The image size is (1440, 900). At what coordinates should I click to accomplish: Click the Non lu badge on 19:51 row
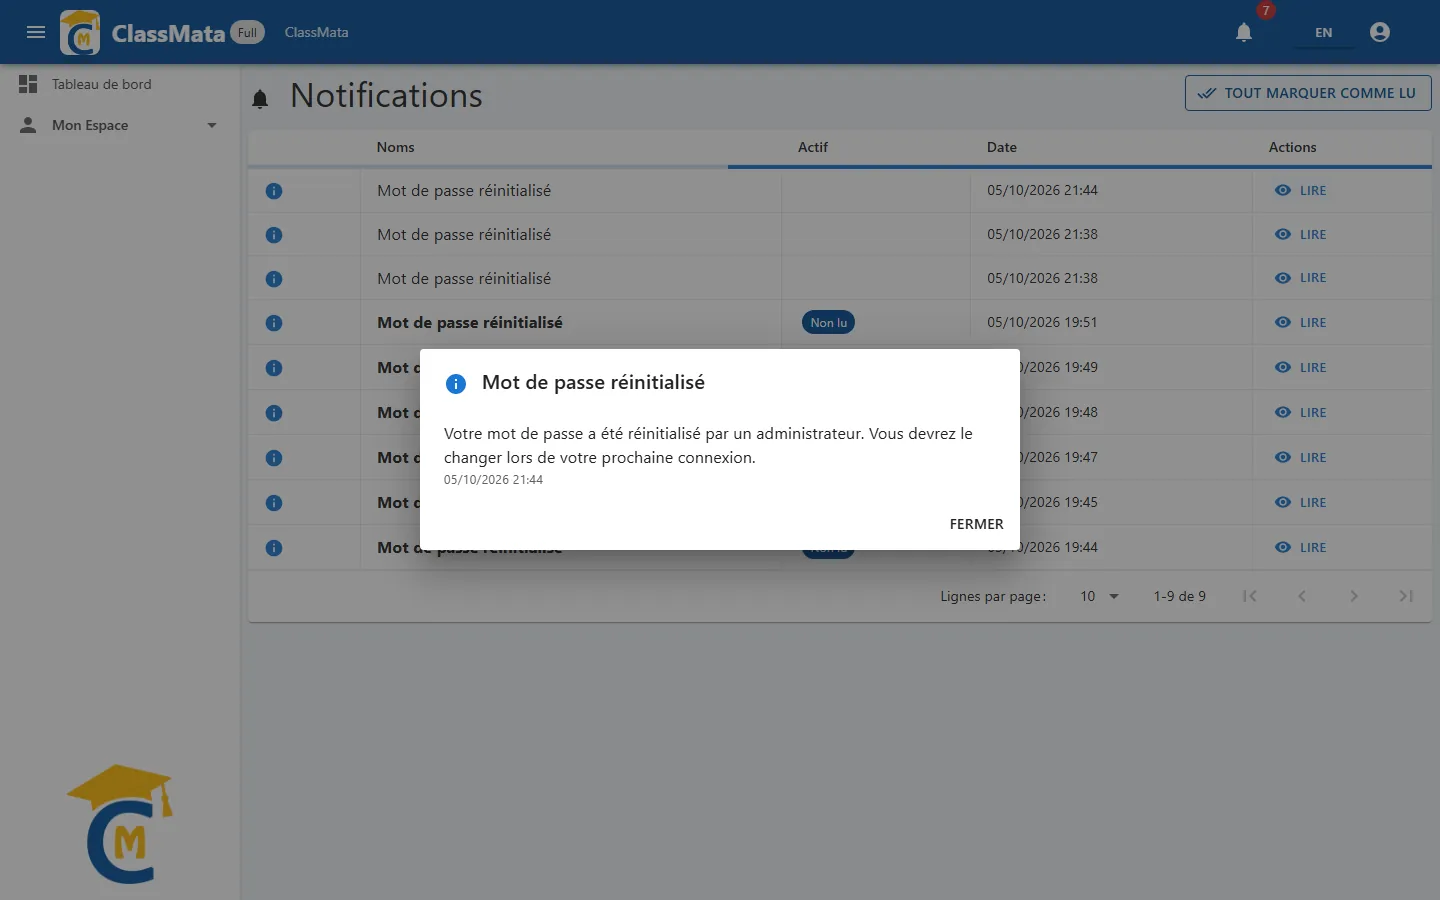coord(828,322)
